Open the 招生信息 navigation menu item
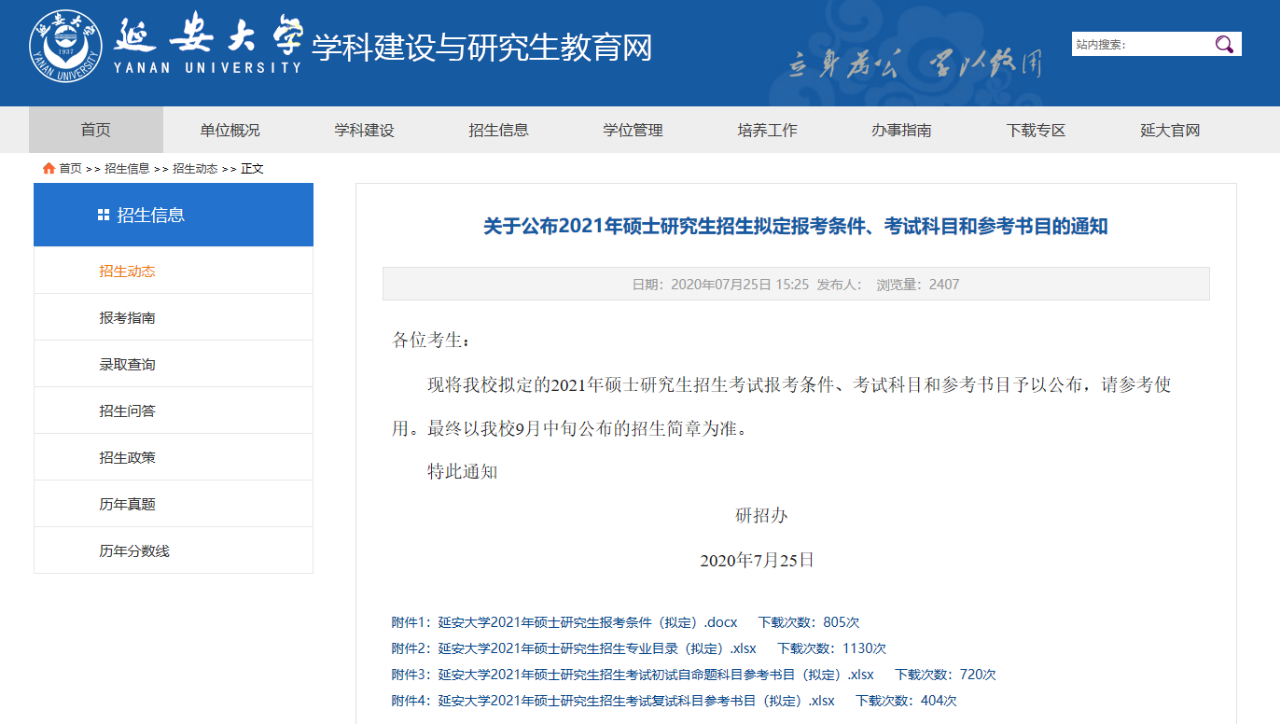The width and height of the screenshot is (1280, 724). [499, 130]
